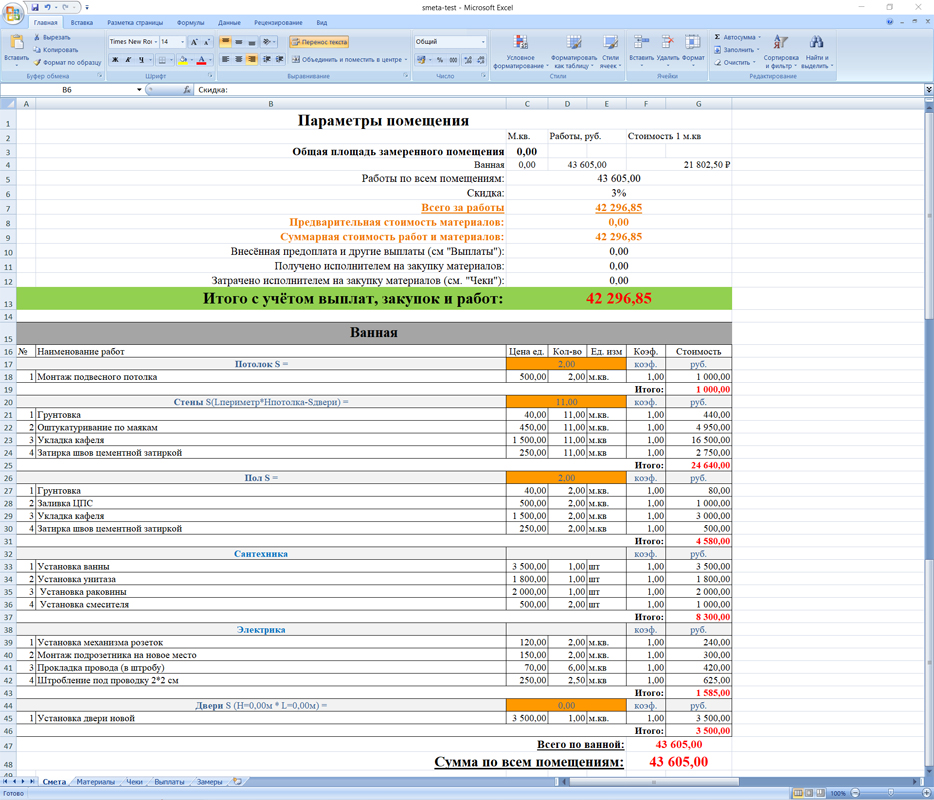The image size is (934, 800).
Task: Open the Замеры sheet tab
Action: click(x=210, y=782)
